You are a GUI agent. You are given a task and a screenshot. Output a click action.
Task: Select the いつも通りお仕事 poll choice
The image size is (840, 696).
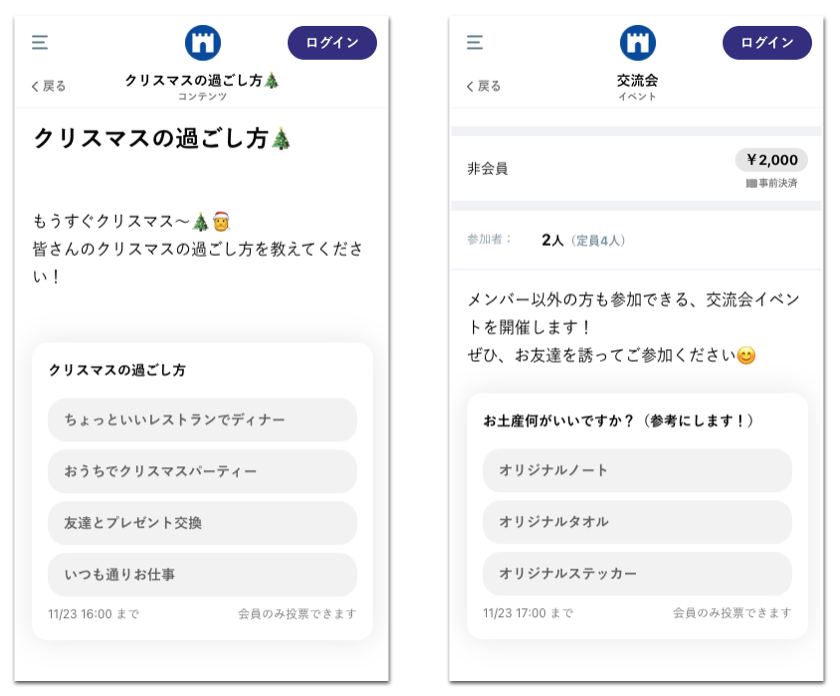(202, 574)
